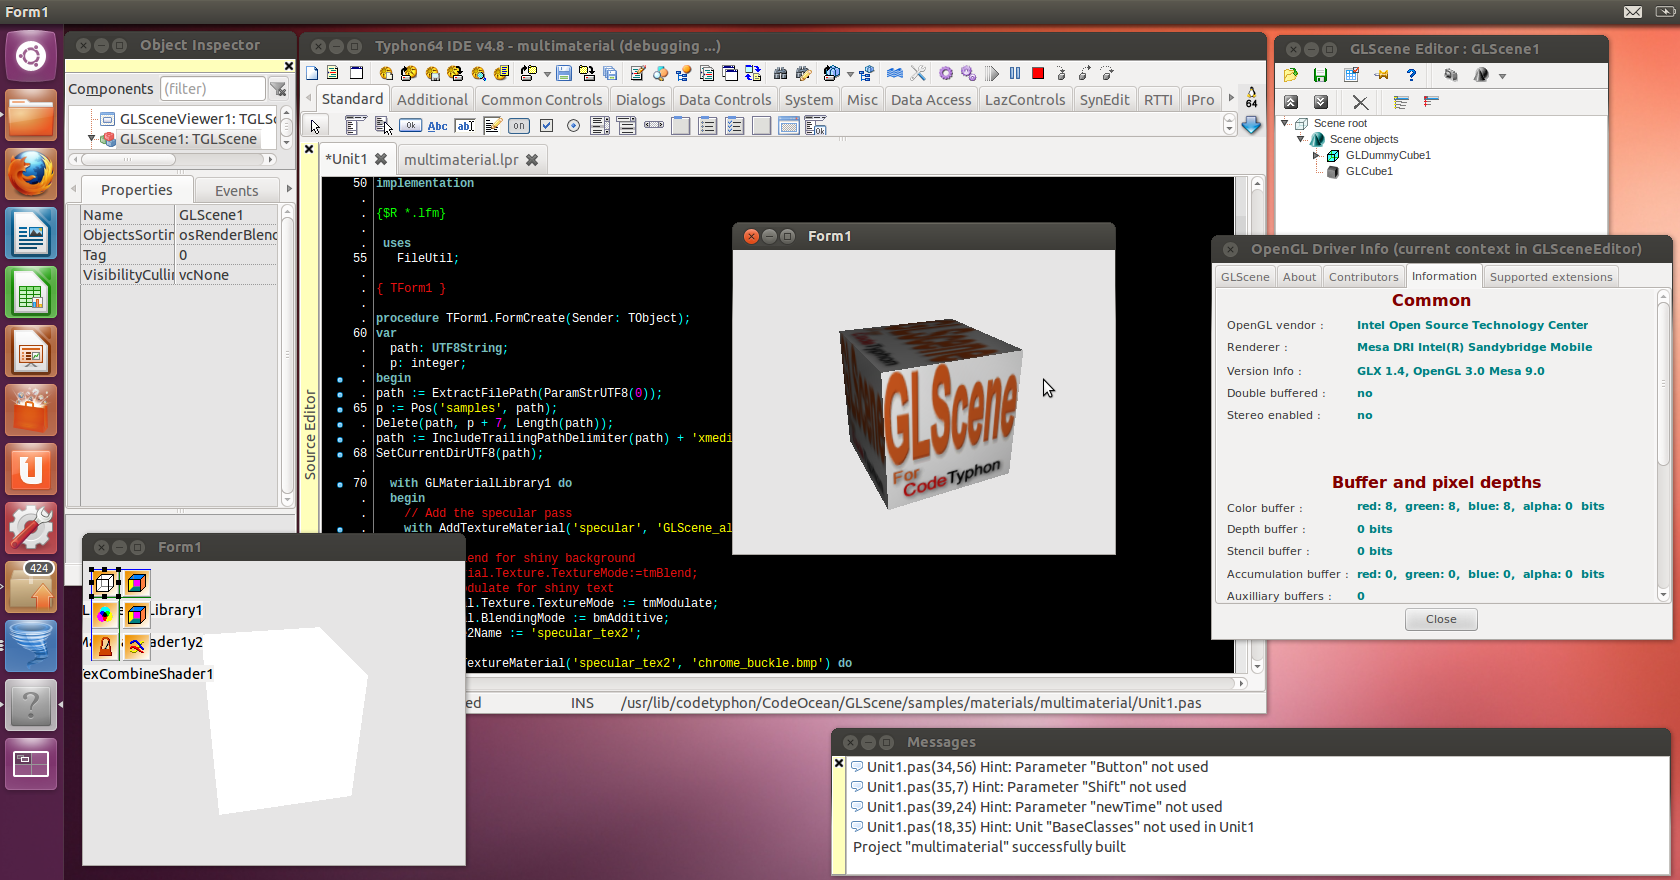Click the wrench tools icon in IDE toolbar

[x=918, y=73]
